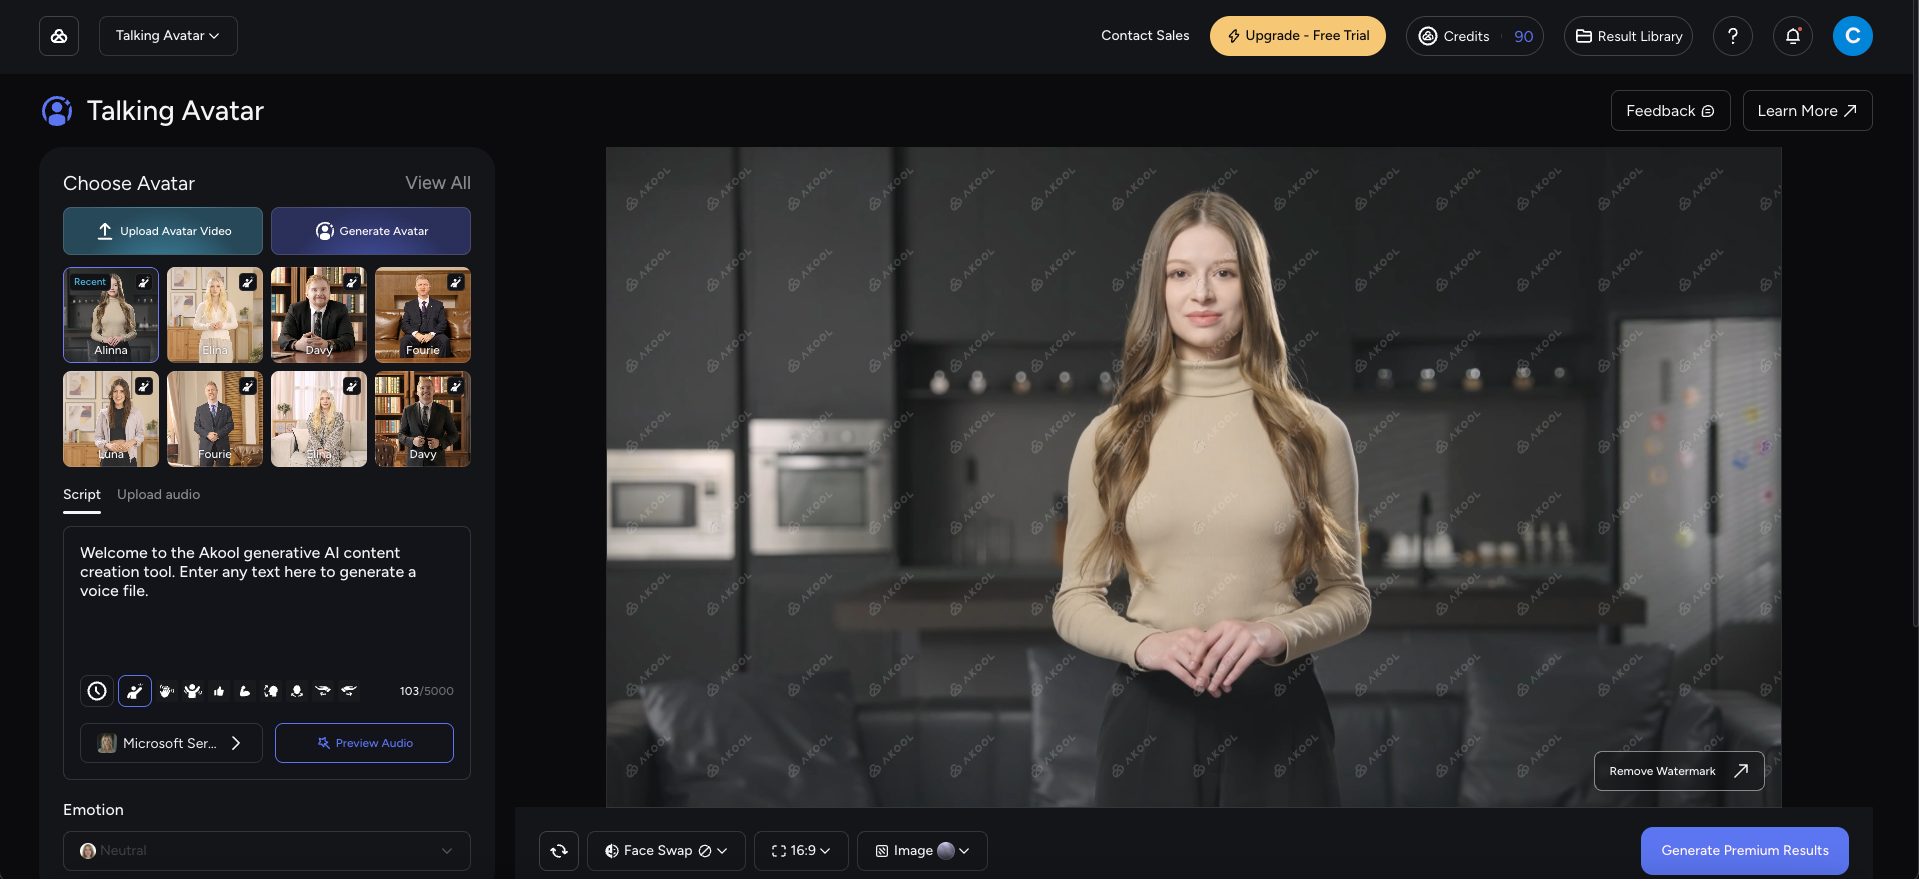1919x879 pixels.
Task: Click Upgrade - Free Trial button
Action: [x=1298, y=36]
